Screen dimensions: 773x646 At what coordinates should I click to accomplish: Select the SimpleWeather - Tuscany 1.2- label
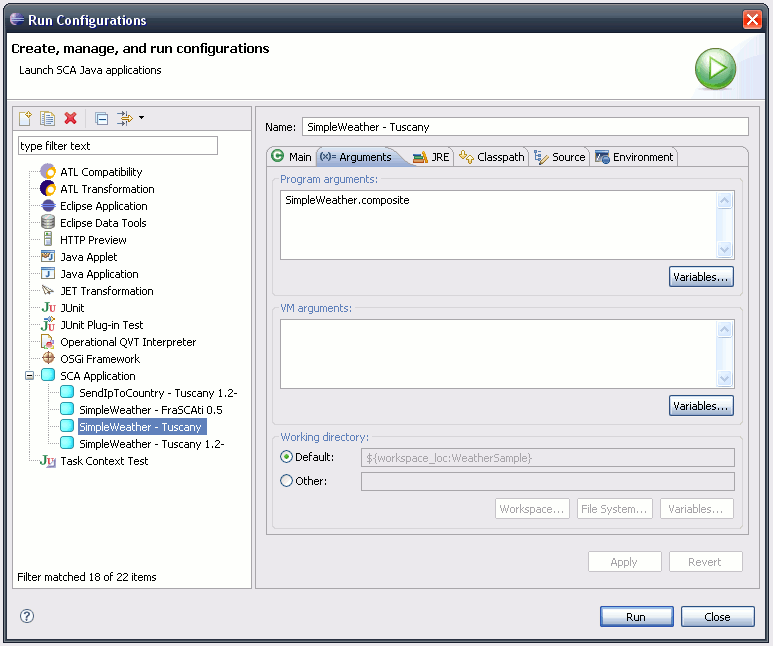tap(152, 444)
